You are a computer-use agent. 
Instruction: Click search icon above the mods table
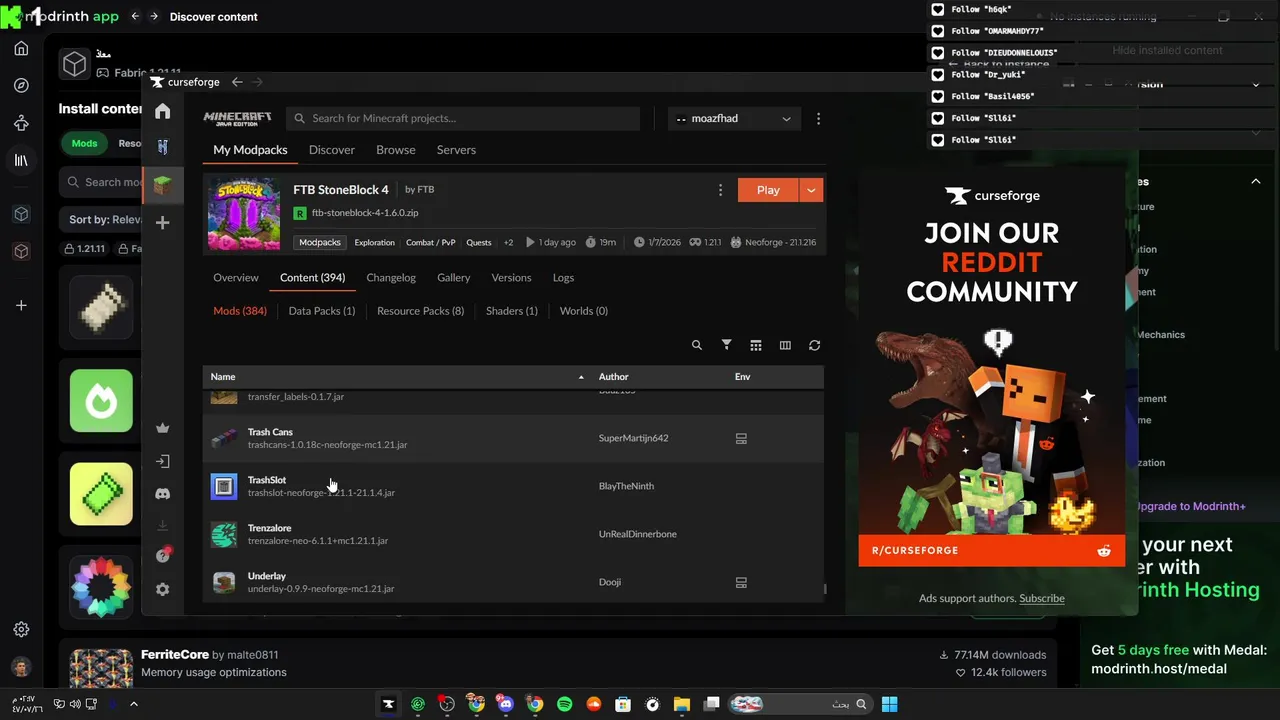point(697,345)
